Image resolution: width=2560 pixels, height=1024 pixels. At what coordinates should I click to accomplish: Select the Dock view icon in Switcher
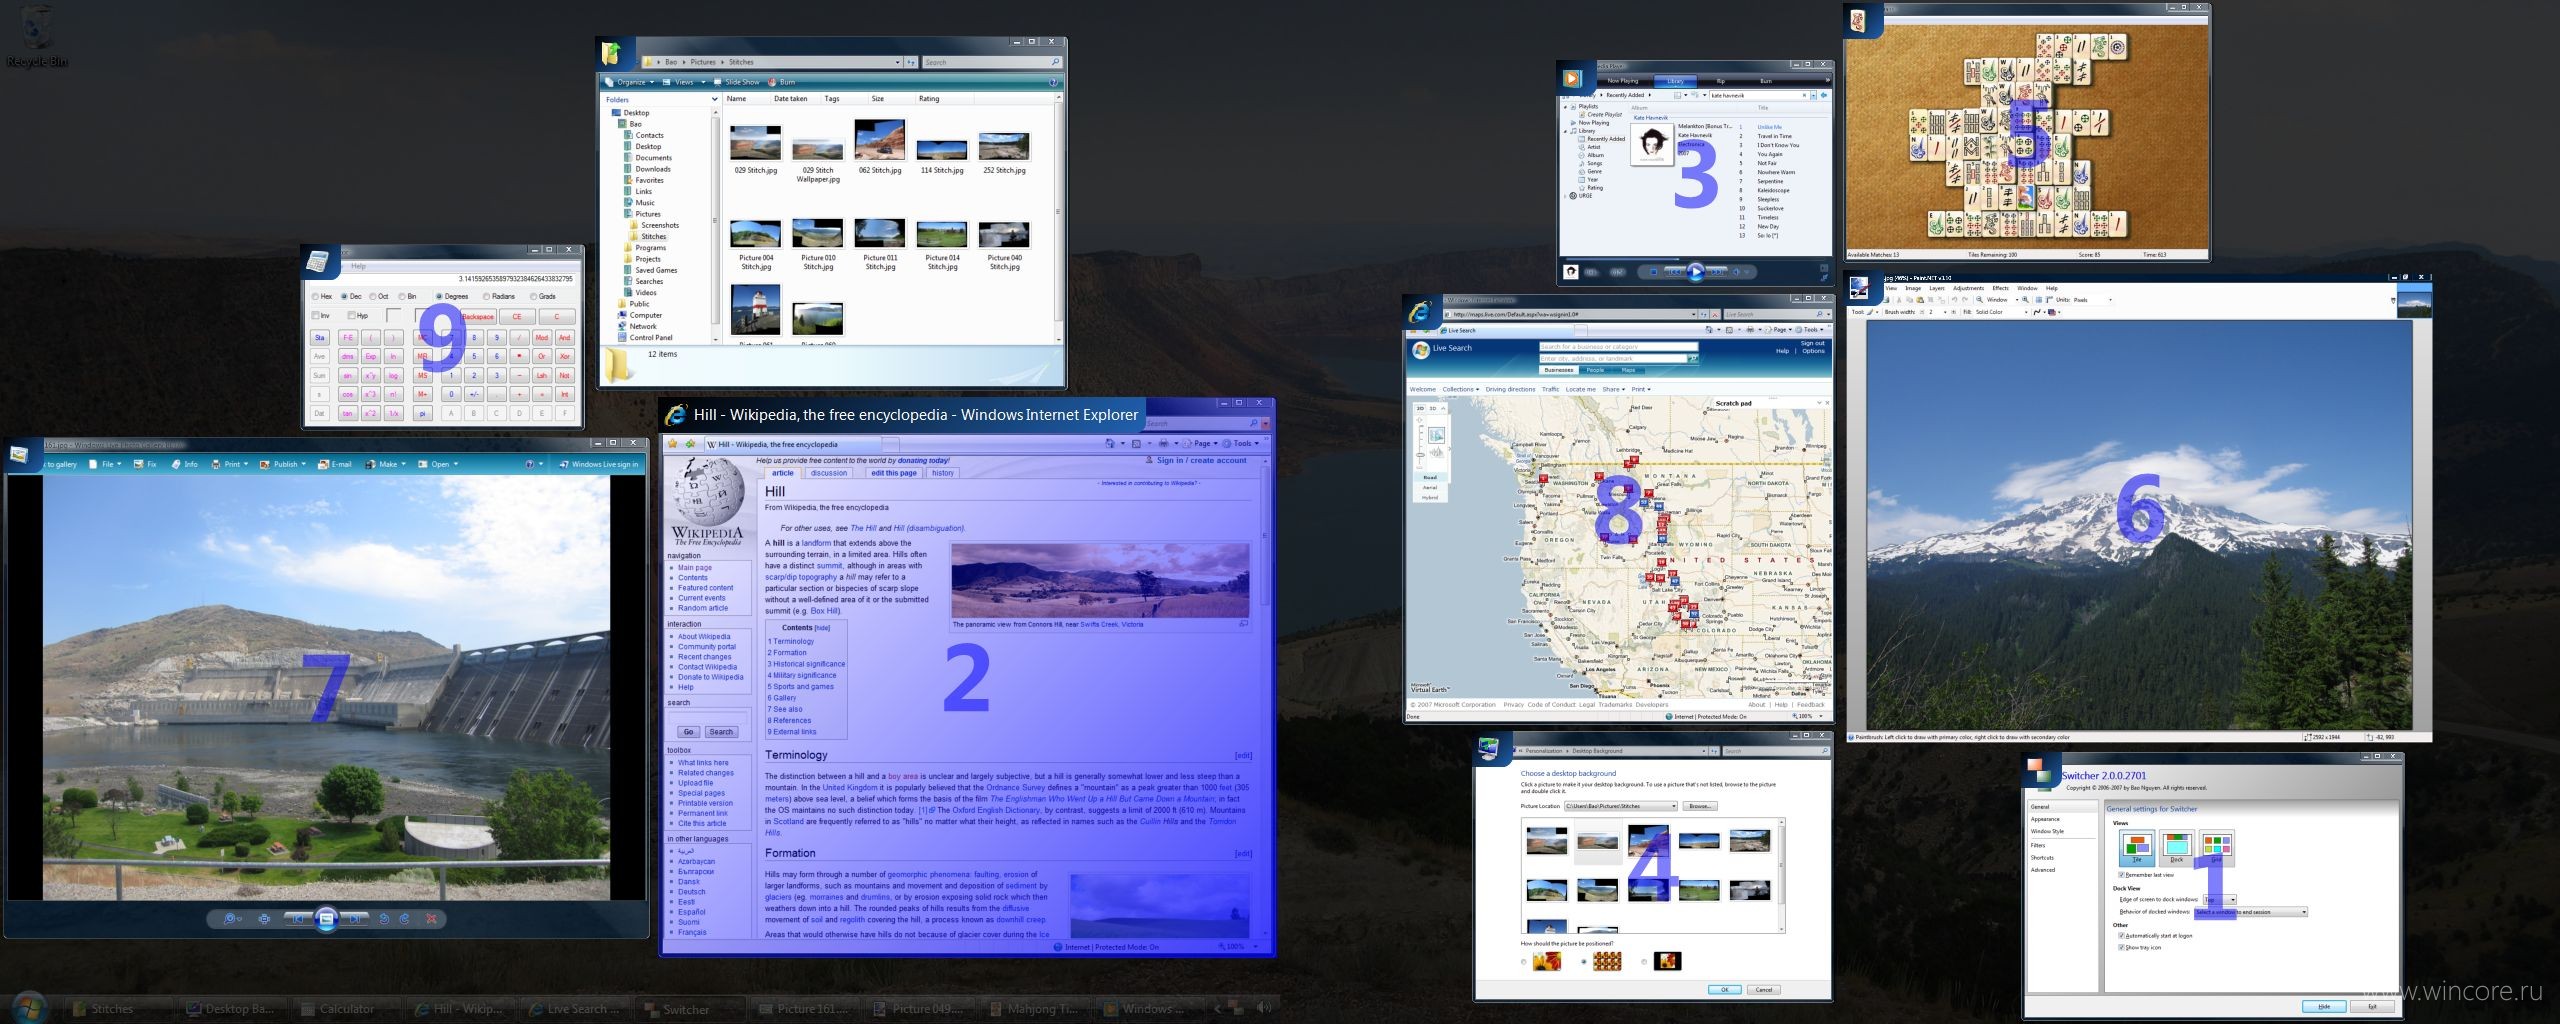click(2177, 848)
